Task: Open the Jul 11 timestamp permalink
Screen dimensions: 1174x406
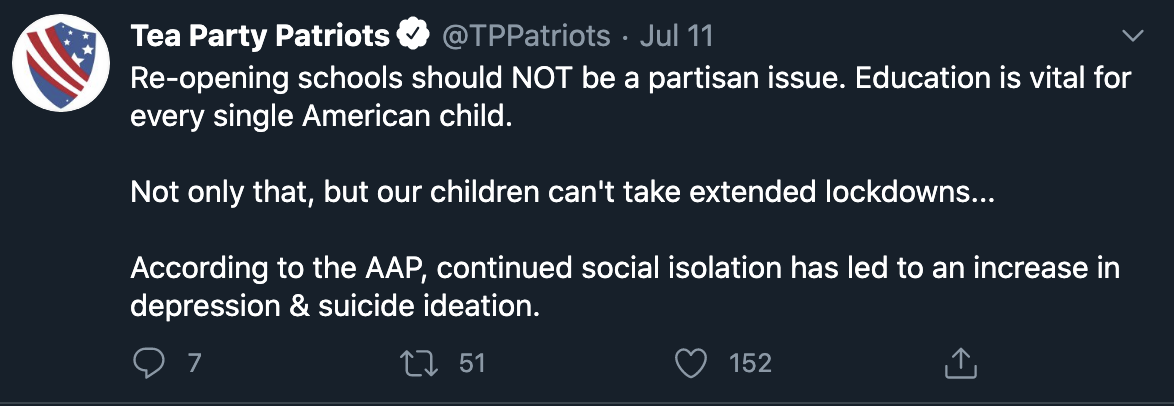Action: 676,35
